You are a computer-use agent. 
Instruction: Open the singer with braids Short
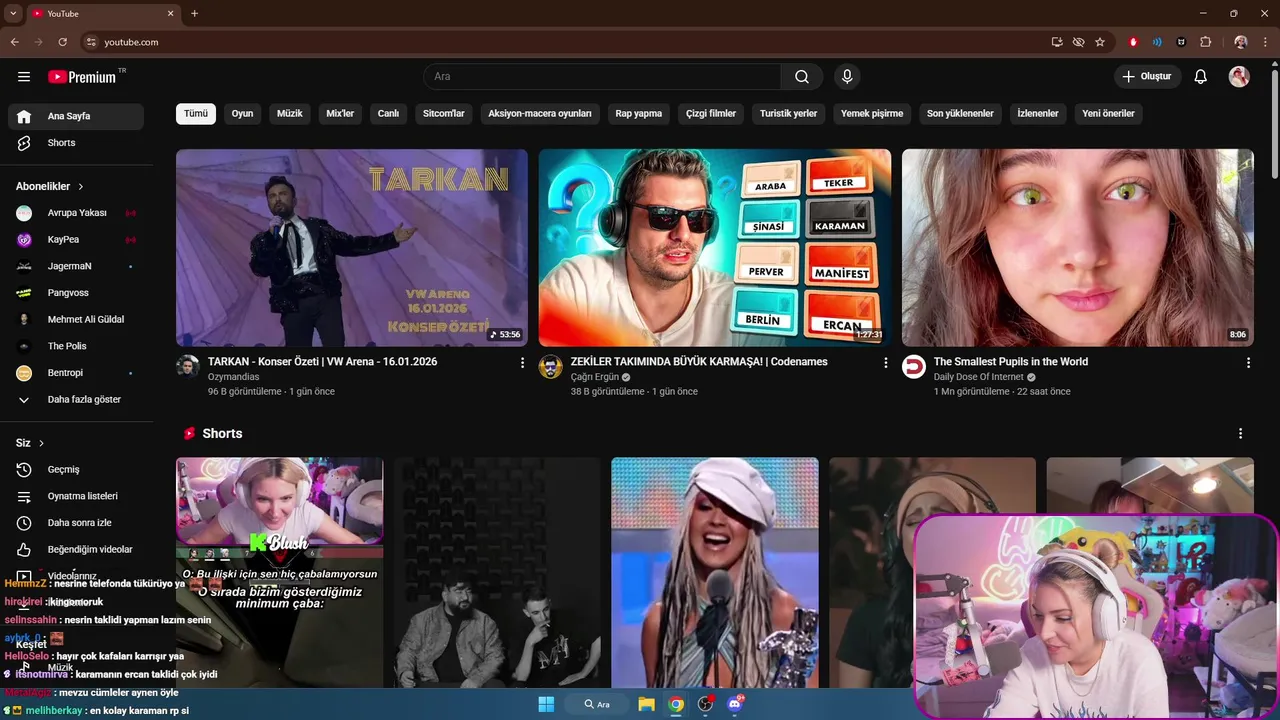715,573
